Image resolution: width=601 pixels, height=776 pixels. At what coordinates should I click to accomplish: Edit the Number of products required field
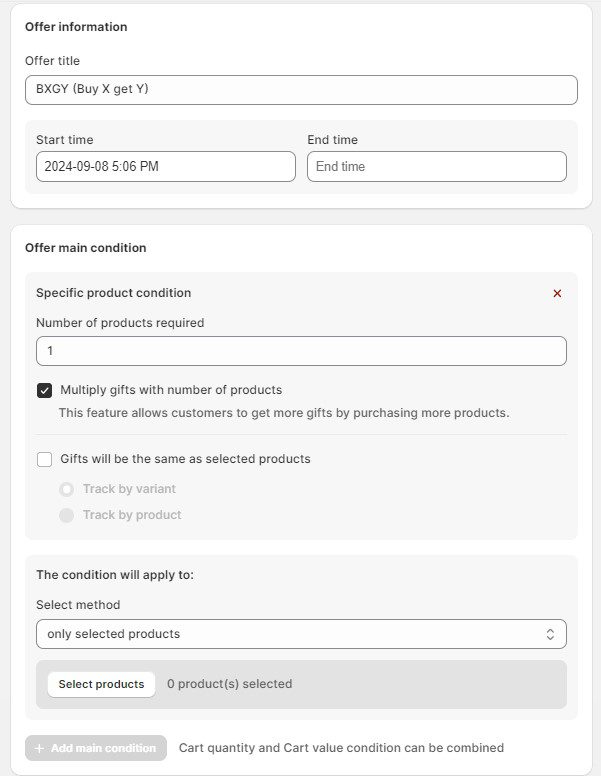pyautogui.click(x=300, y=351)
